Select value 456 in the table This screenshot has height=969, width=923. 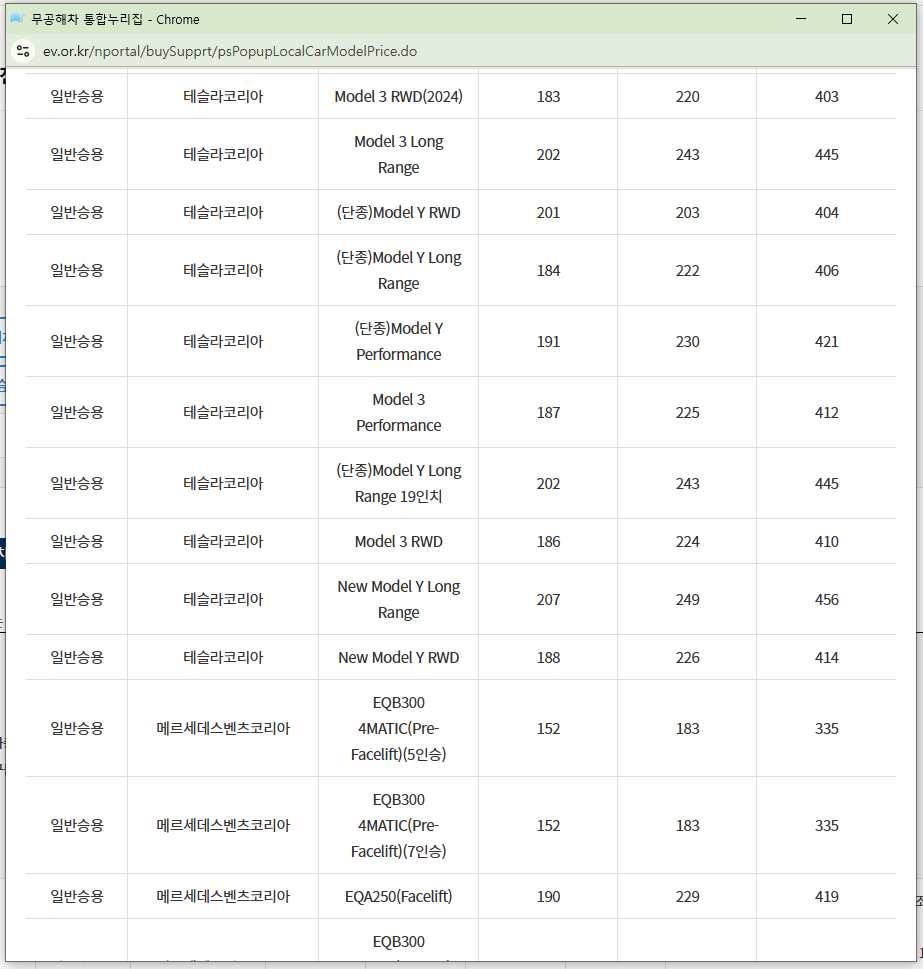[x=827, y=600]
